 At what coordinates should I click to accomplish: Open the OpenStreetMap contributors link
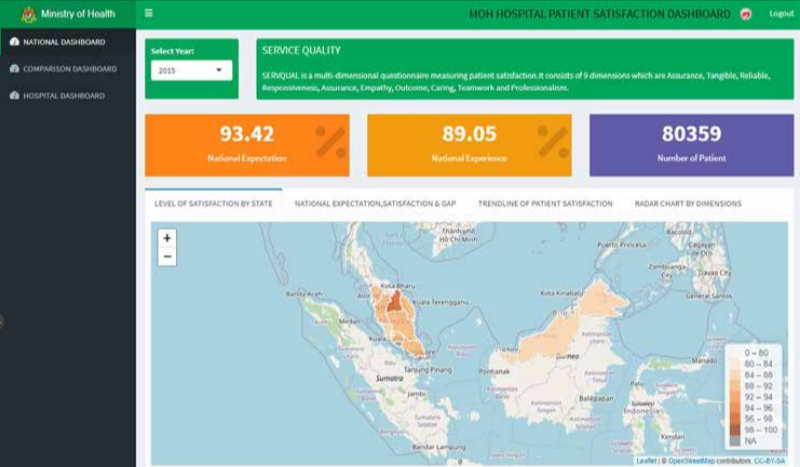[x=690, y=461]
